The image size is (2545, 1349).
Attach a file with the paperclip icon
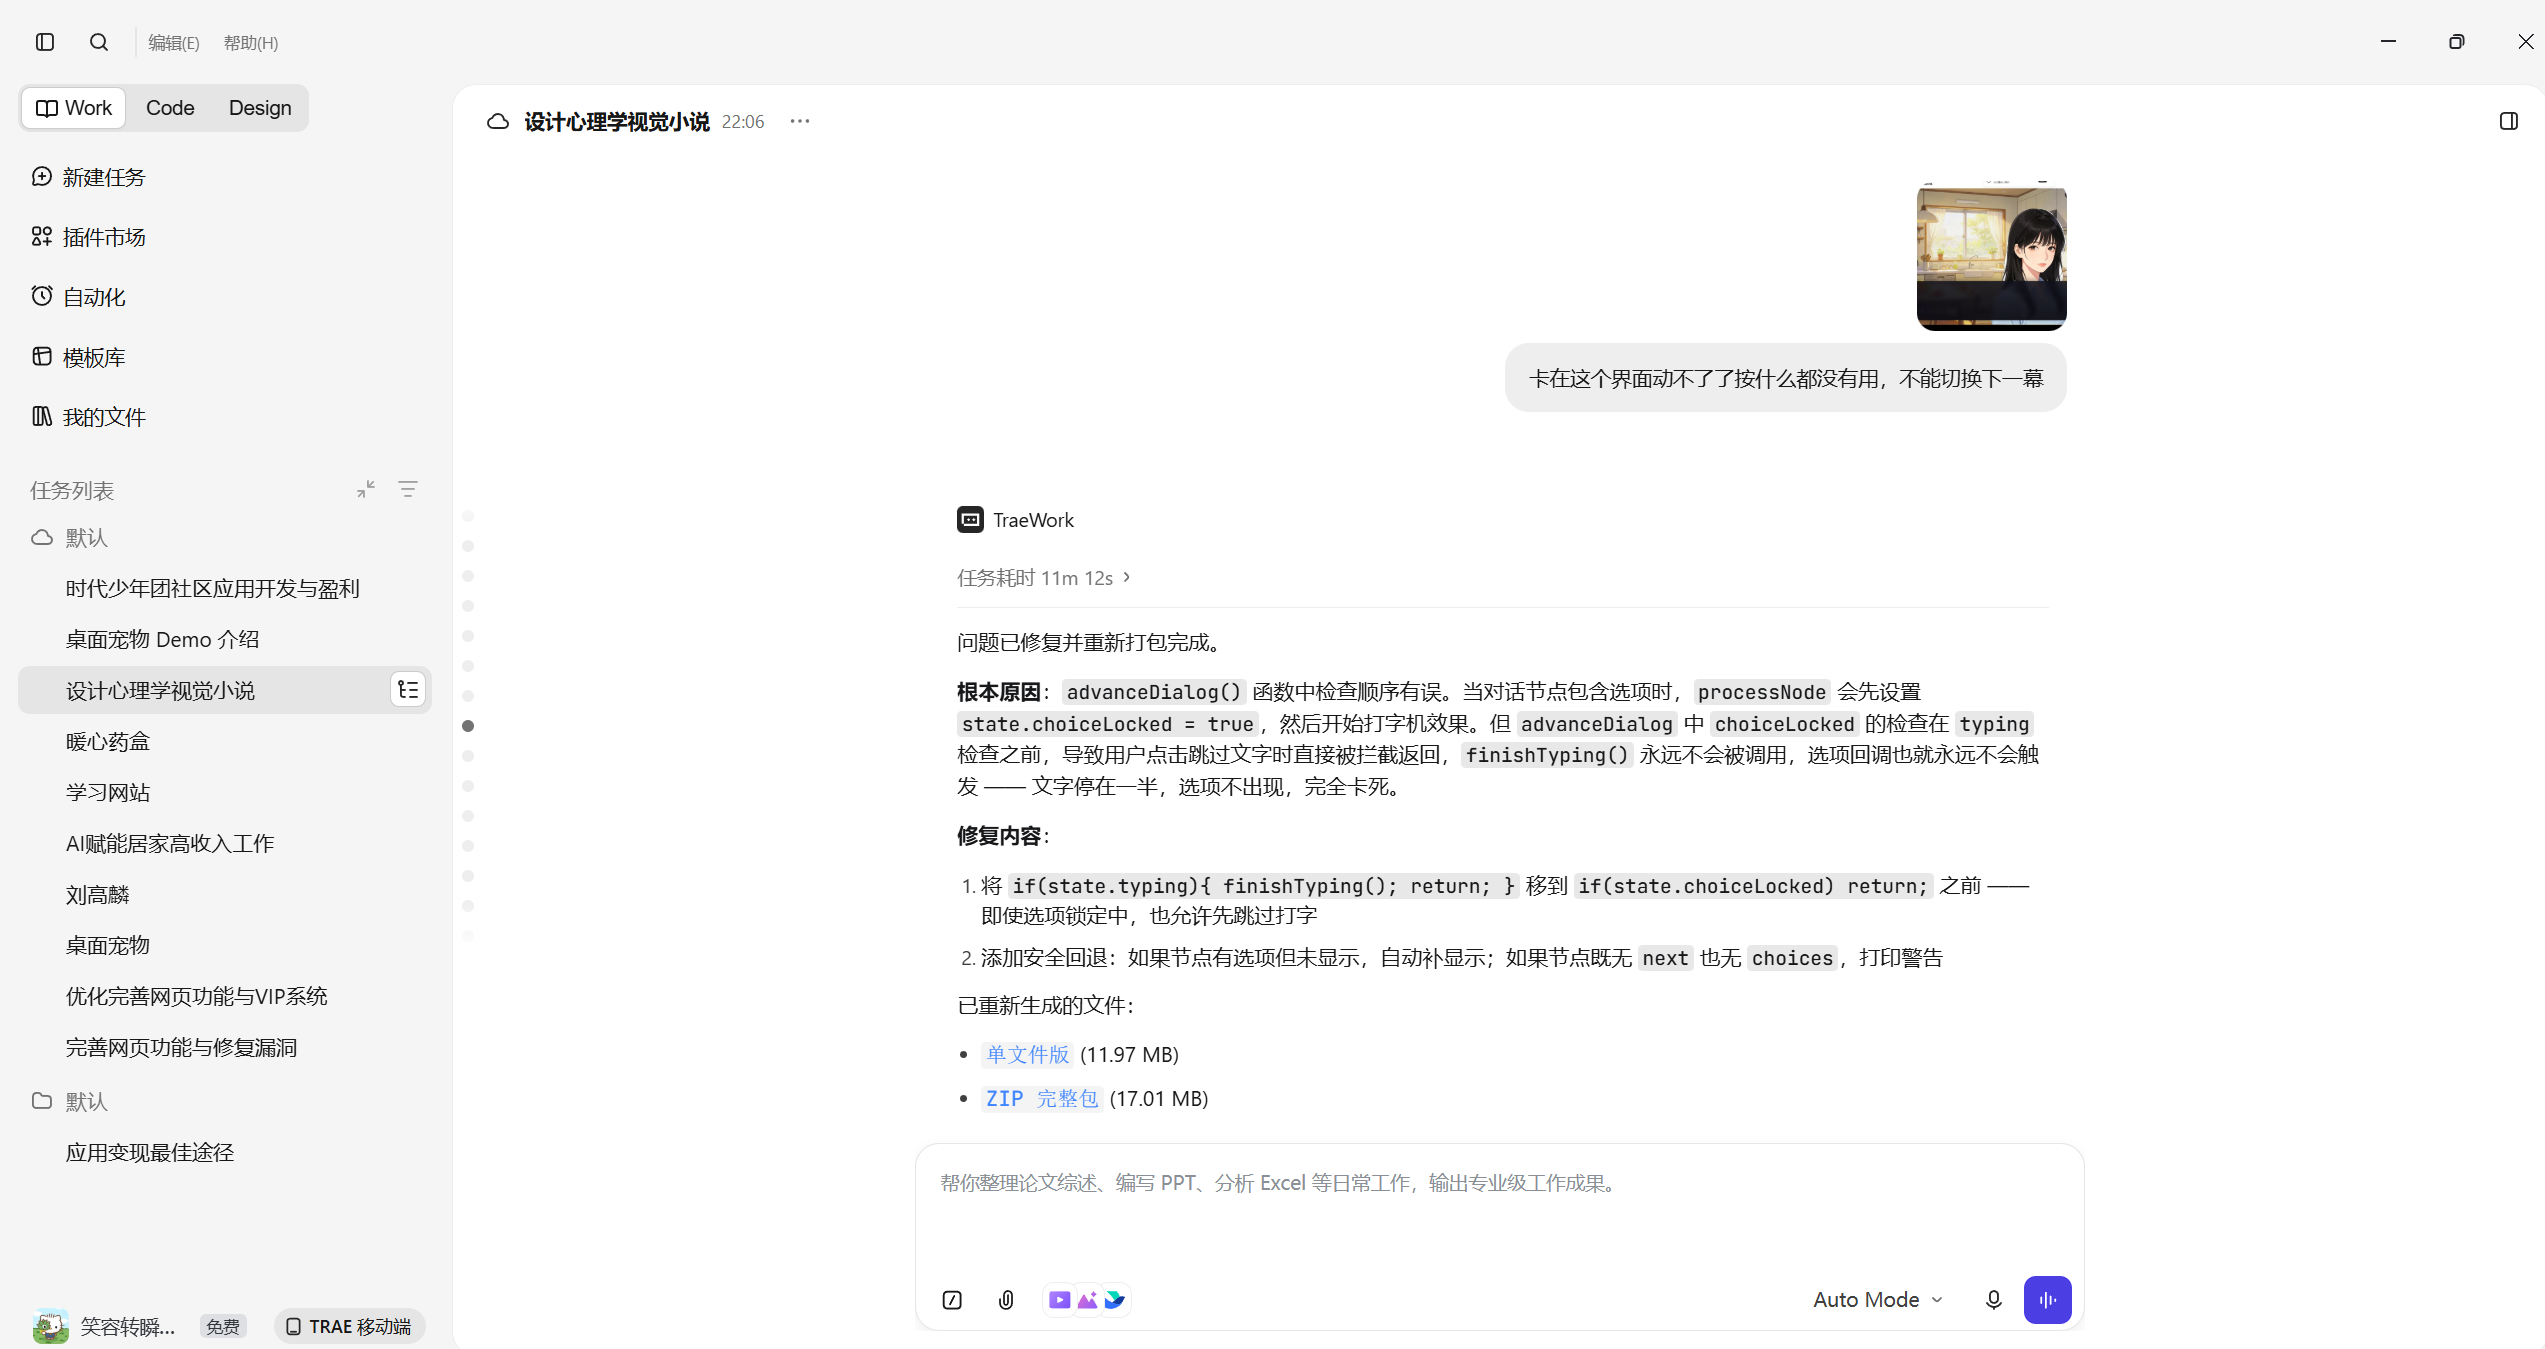1006,1299
